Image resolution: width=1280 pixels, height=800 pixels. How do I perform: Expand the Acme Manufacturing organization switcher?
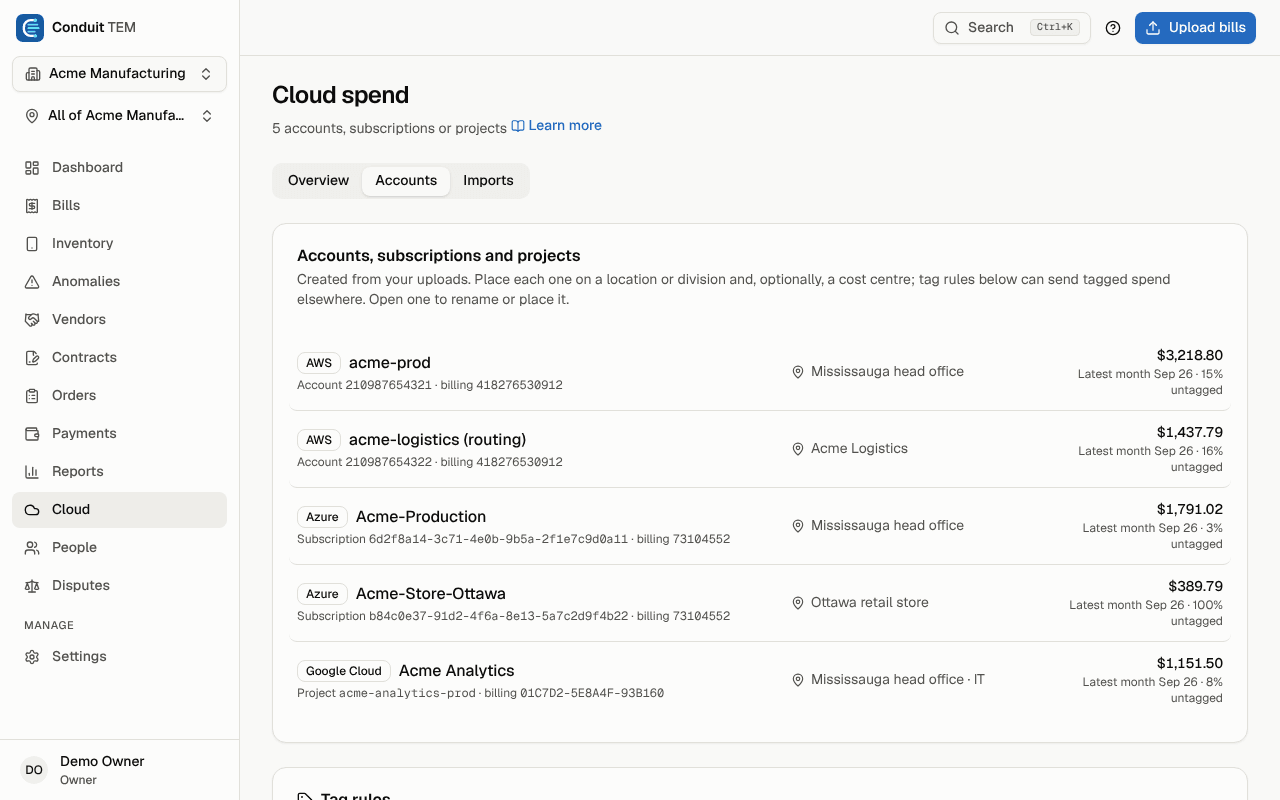coord(119,74)
